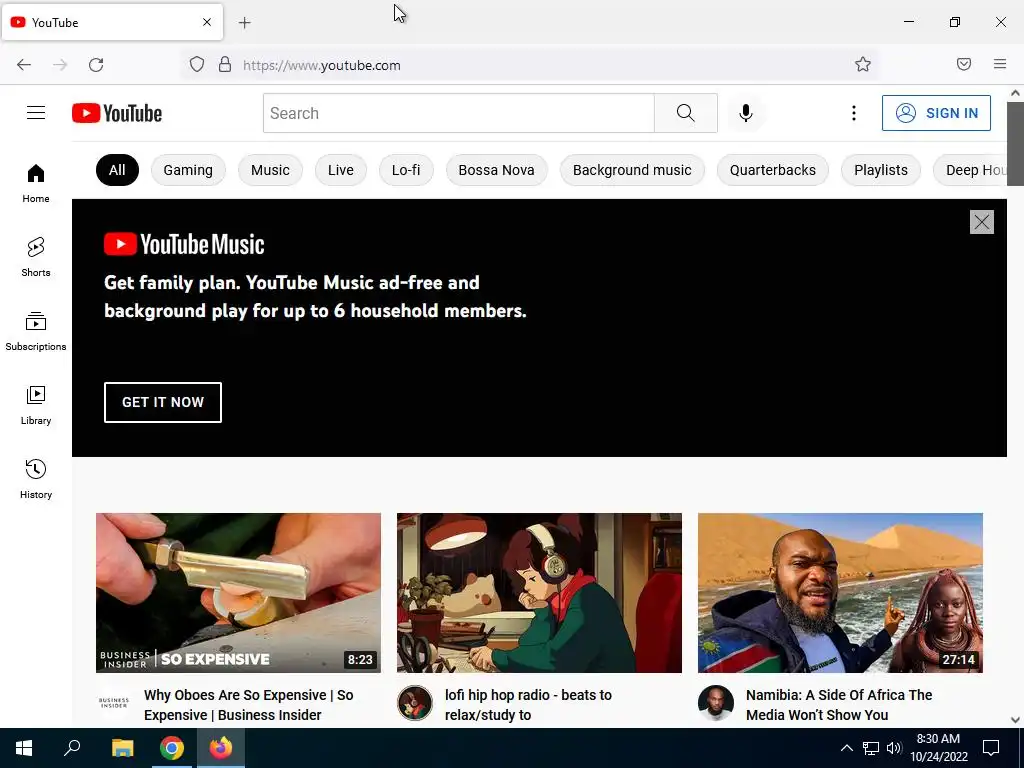Screen dimensions: 1024x768
Task: Open the YouTube guide hamburger menu
Action: click(36, 113)
